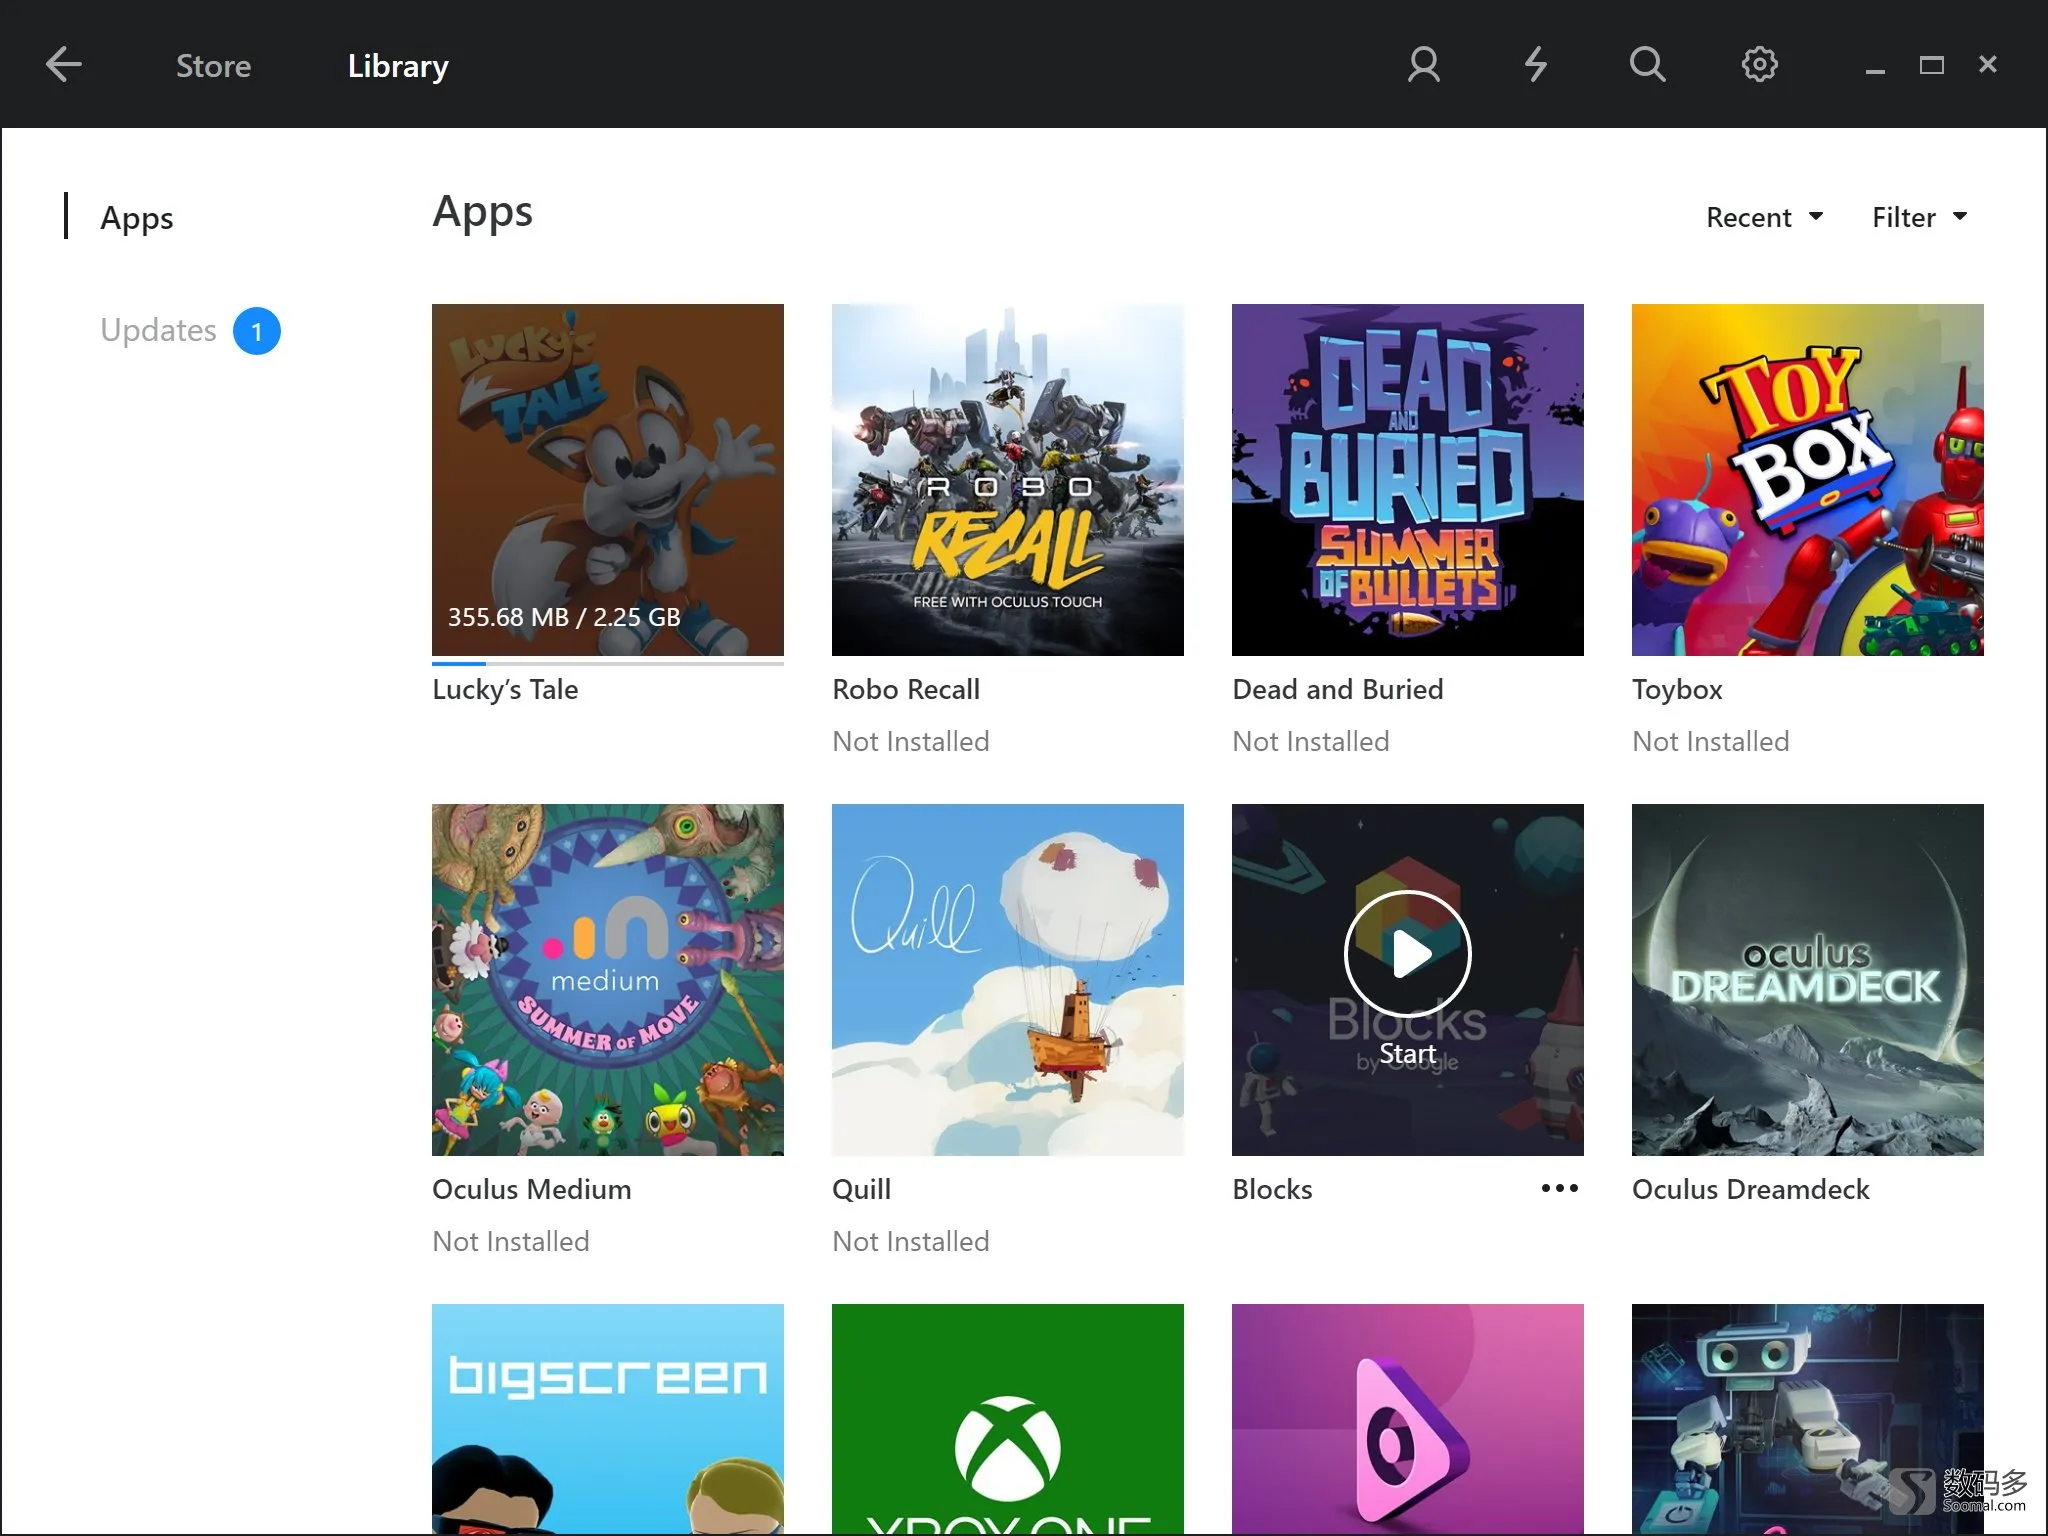Image resolution: width=2048 pixels, height=1536 pixels.
Task: Open the Bigscreen app thumbnail
Action: (608, 1419)
